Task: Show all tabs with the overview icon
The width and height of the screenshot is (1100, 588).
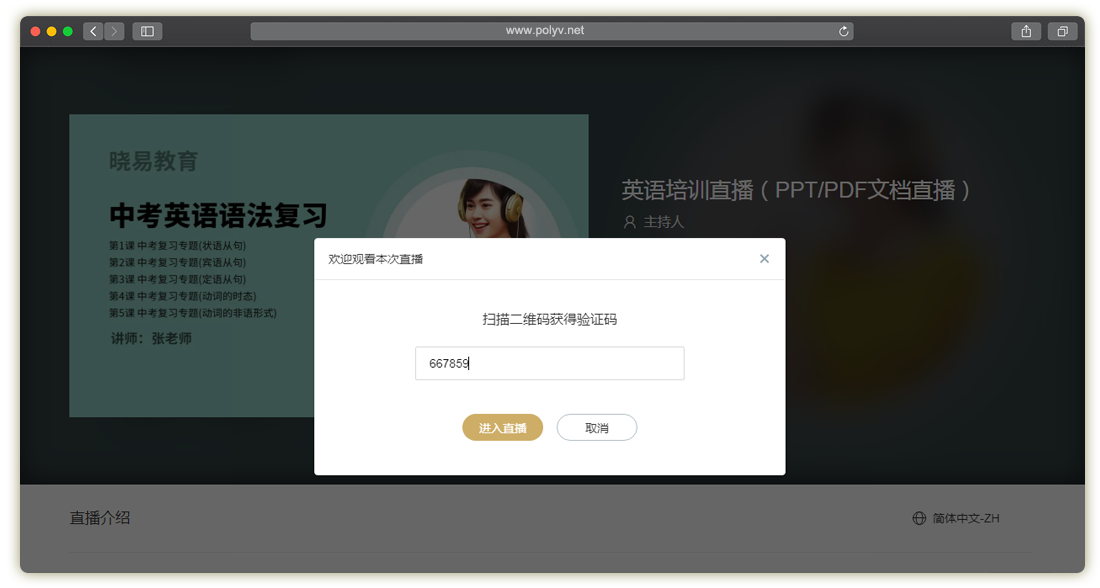Action: [1062, 31]
